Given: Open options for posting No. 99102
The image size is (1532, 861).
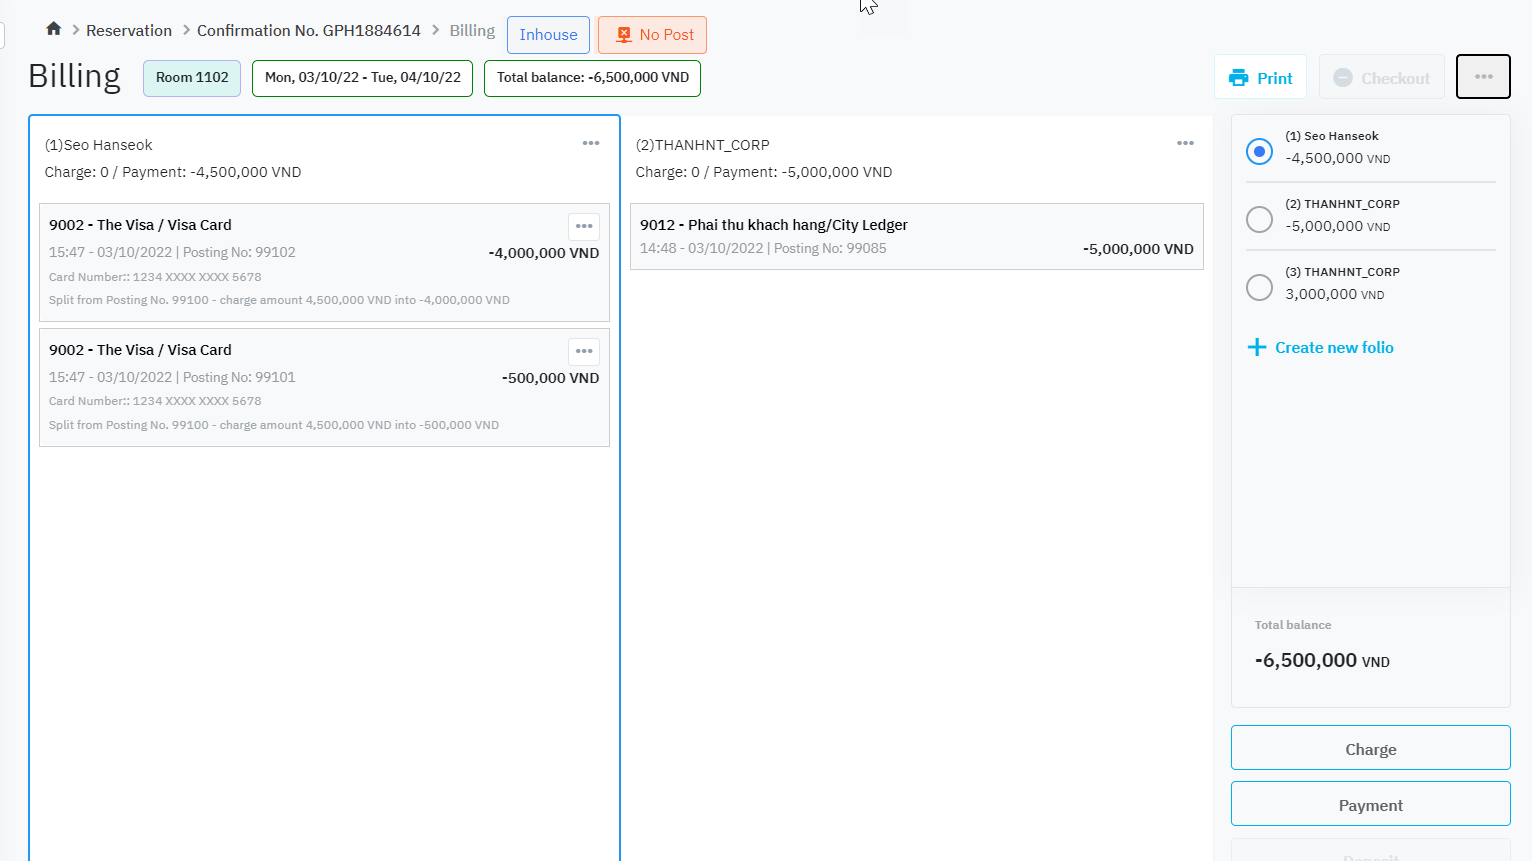Looking at the screenshot, I should point(584,226).
